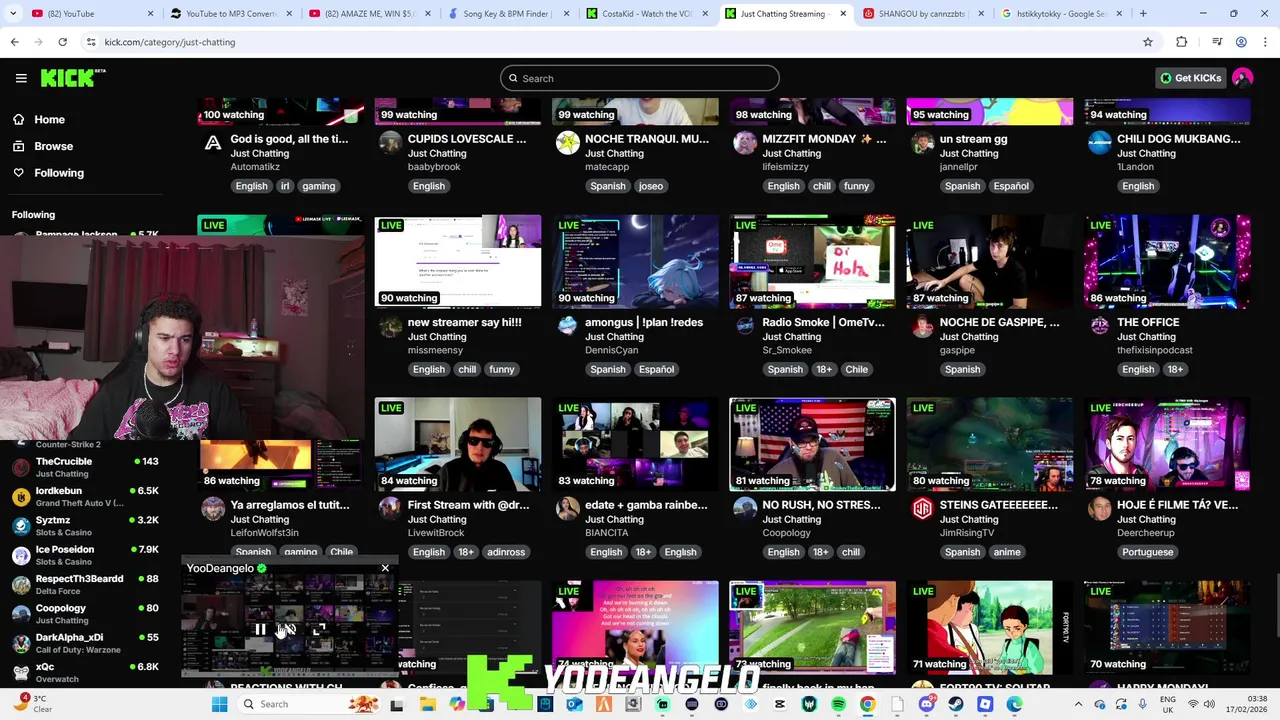Switch to SHANGOU by cannzzbts tab
This screenshot has height=720, width=1280.
(x=923, y=14)
